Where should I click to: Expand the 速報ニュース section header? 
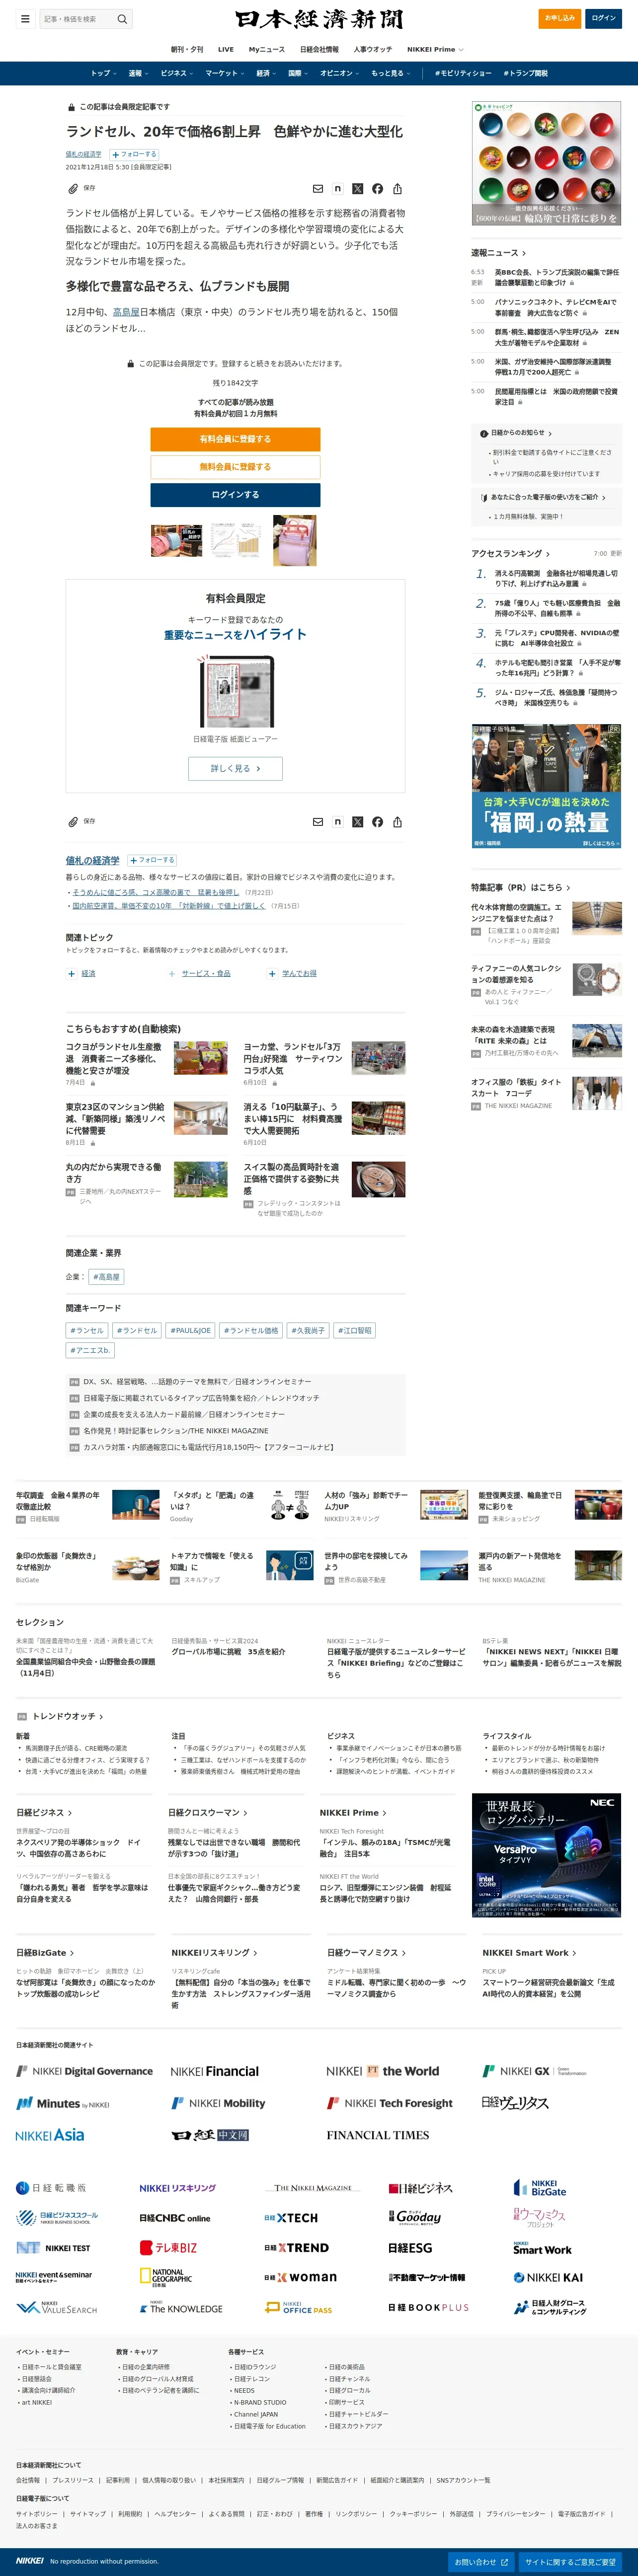coord(498,253)
